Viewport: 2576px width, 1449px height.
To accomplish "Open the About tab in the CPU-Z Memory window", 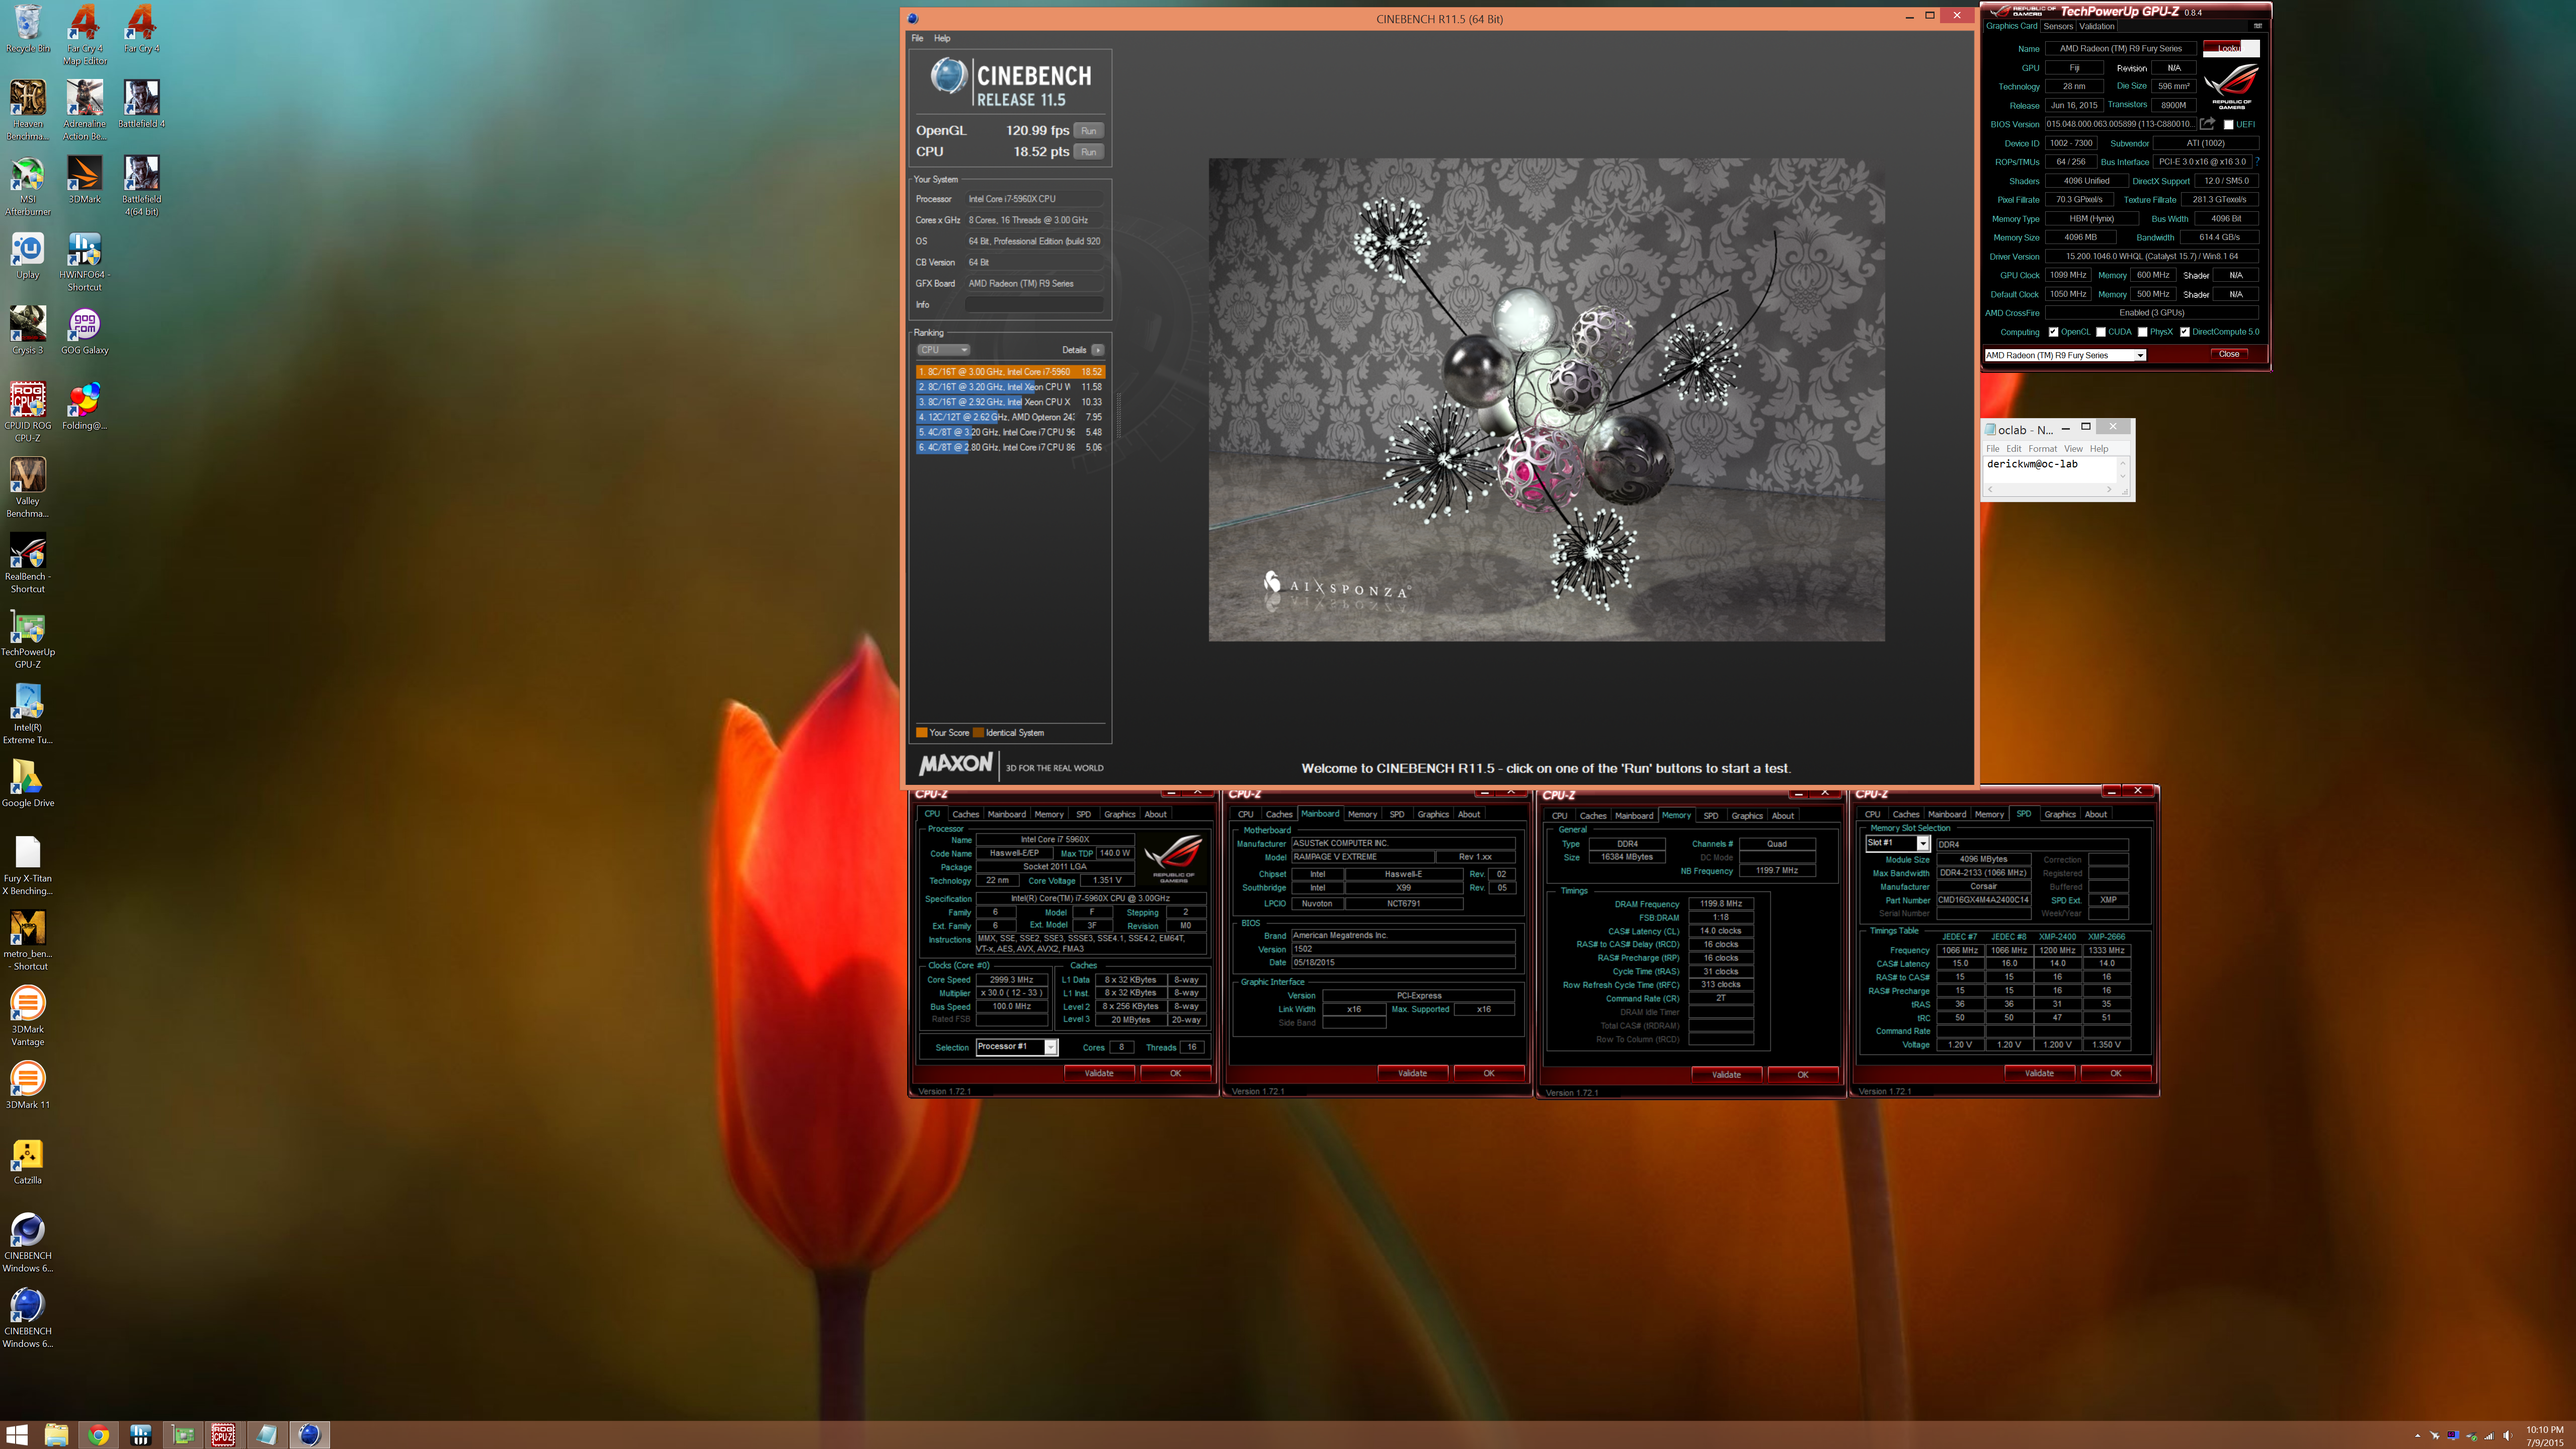I will coord(1782,816).
